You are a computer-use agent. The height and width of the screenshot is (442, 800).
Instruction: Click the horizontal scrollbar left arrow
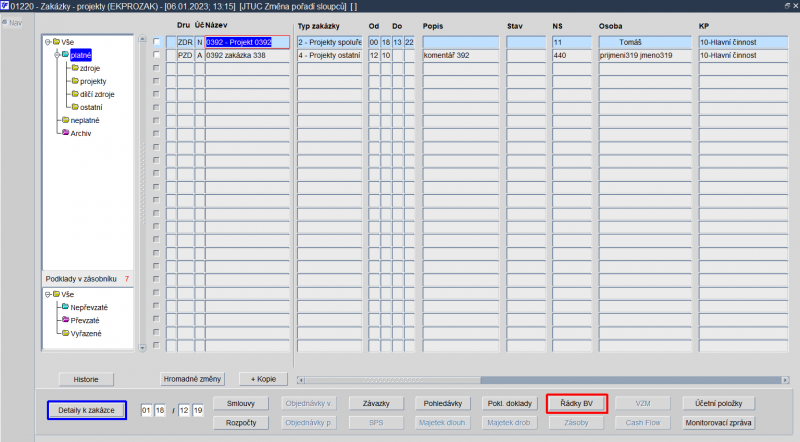tap(301, 380)
